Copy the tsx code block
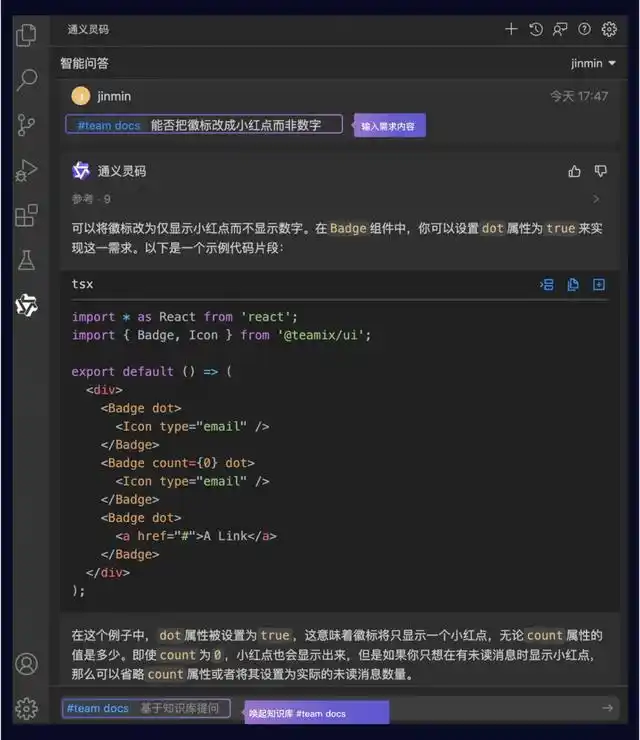The width and height of the screenshot is (640, 740). tap(573, 285)
